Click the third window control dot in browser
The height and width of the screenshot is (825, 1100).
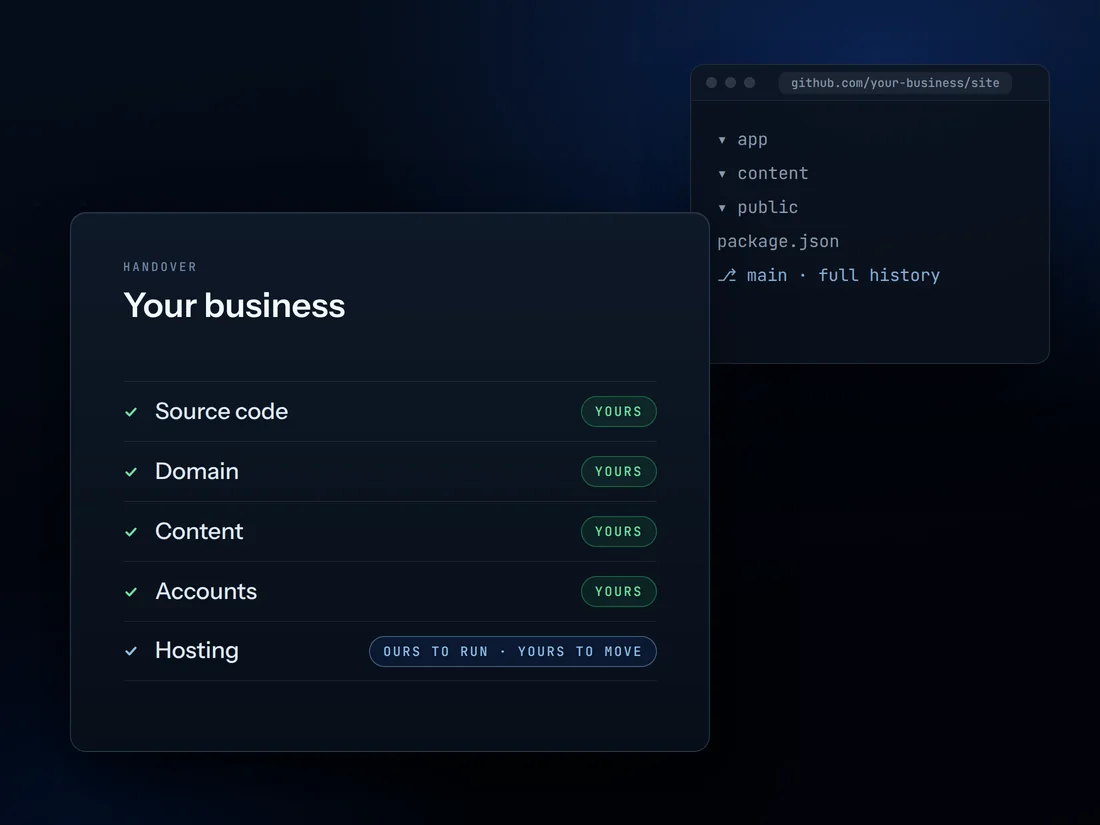pyautogui.click(x=749, y=83)
